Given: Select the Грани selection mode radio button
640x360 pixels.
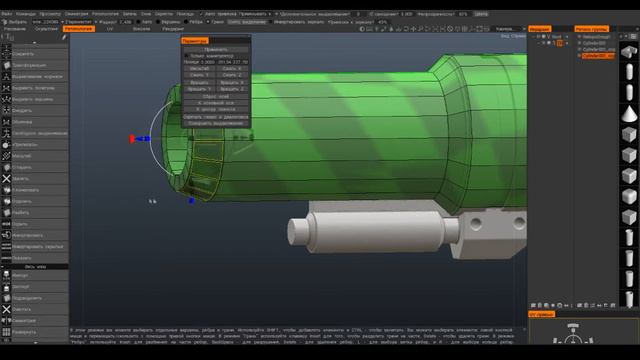Looking at the screenshot, I should tap(208, 22).
